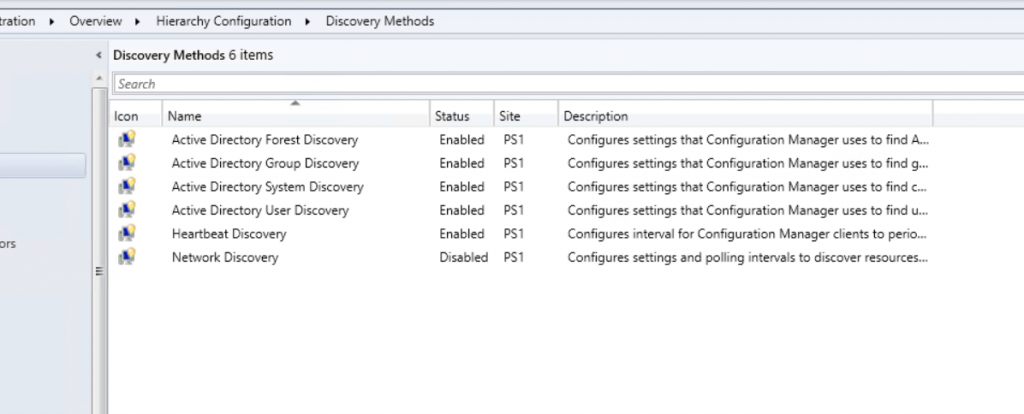The image size is (1024, 414).
Task: Click the Network Discovery row icon
Action: pos(127,257)
